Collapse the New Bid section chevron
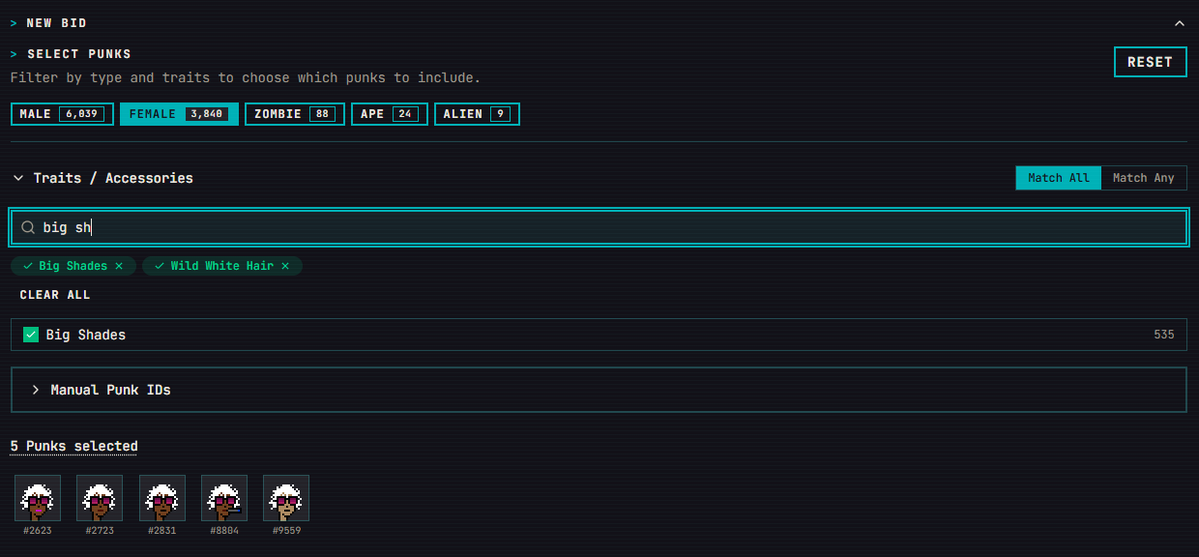1199x557 pixels. click(x=1178, y=24)
